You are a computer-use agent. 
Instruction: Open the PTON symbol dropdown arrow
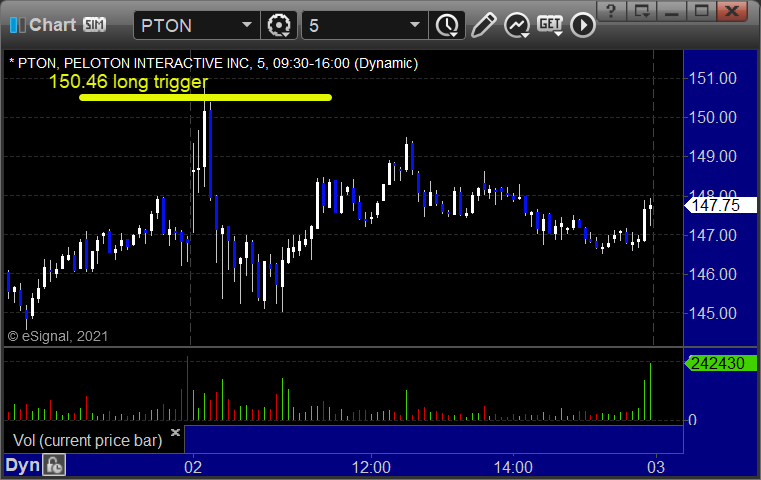click(x=247, y=25)
